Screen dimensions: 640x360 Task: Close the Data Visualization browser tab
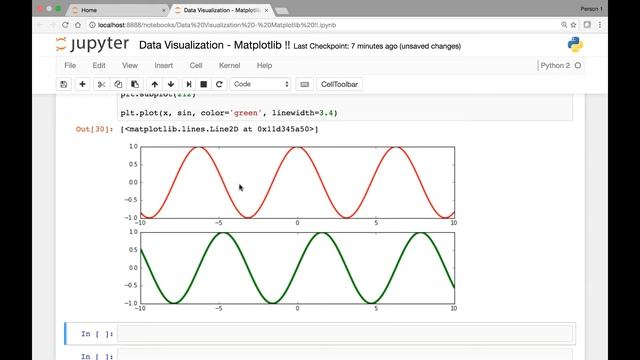(x=266, y=10)
